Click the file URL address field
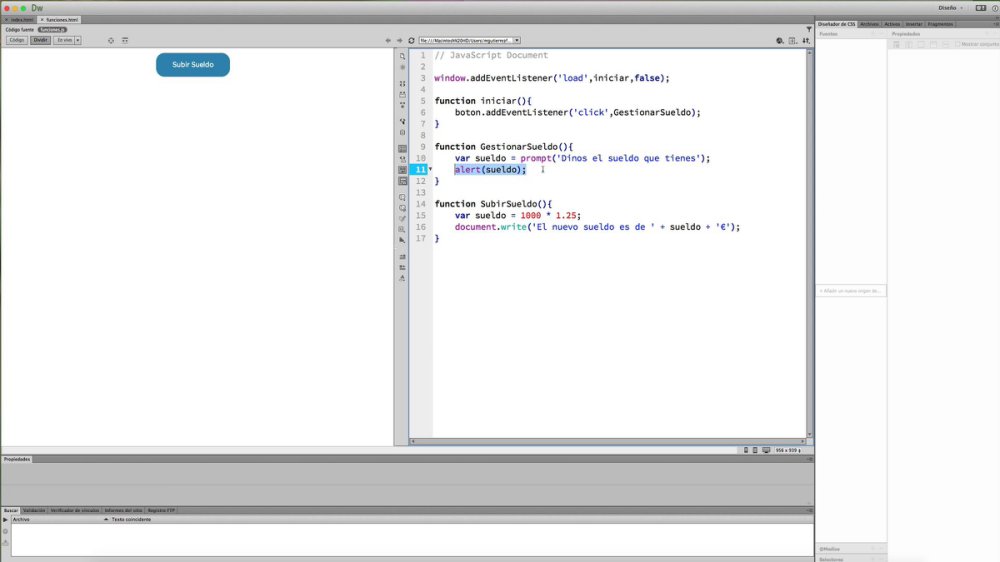The image size is (1000, 562). tap(466, 40)
